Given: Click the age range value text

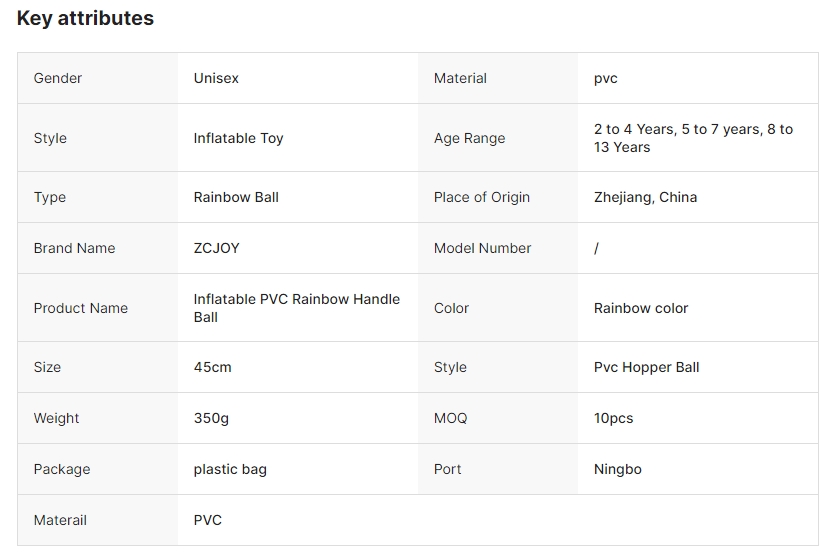Looking at the screenshot, I should click(x=693, y=138).
